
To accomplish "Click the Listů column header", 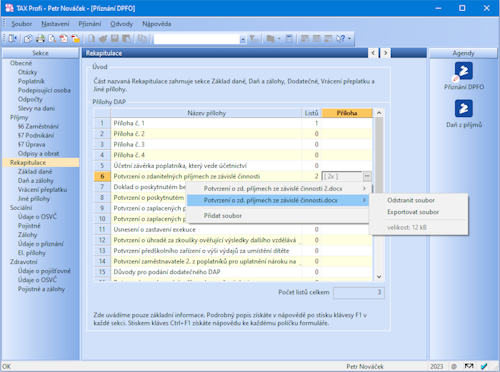I will 311,113.
